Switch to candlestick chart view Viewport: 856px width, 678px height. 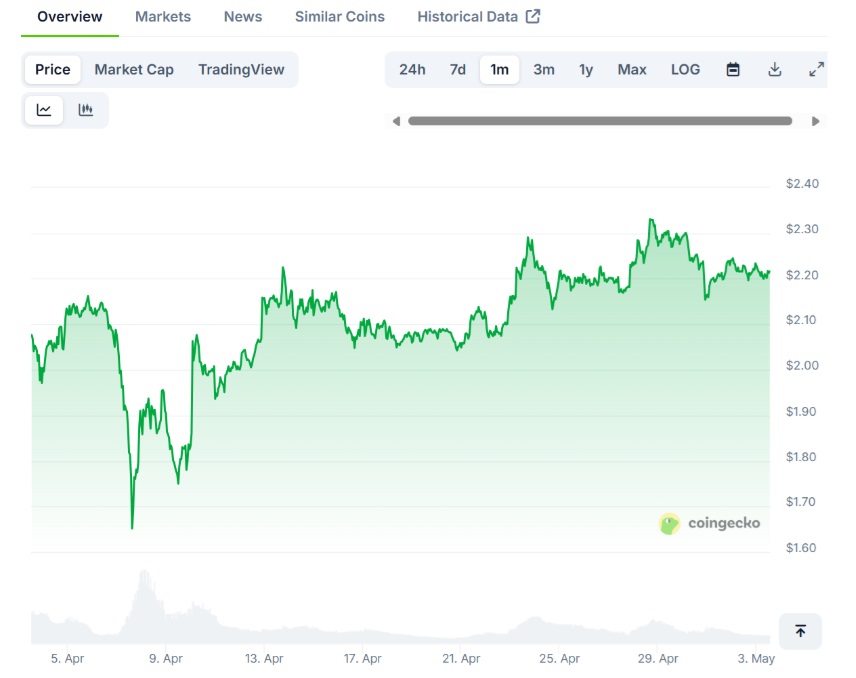tap(86, 110)
